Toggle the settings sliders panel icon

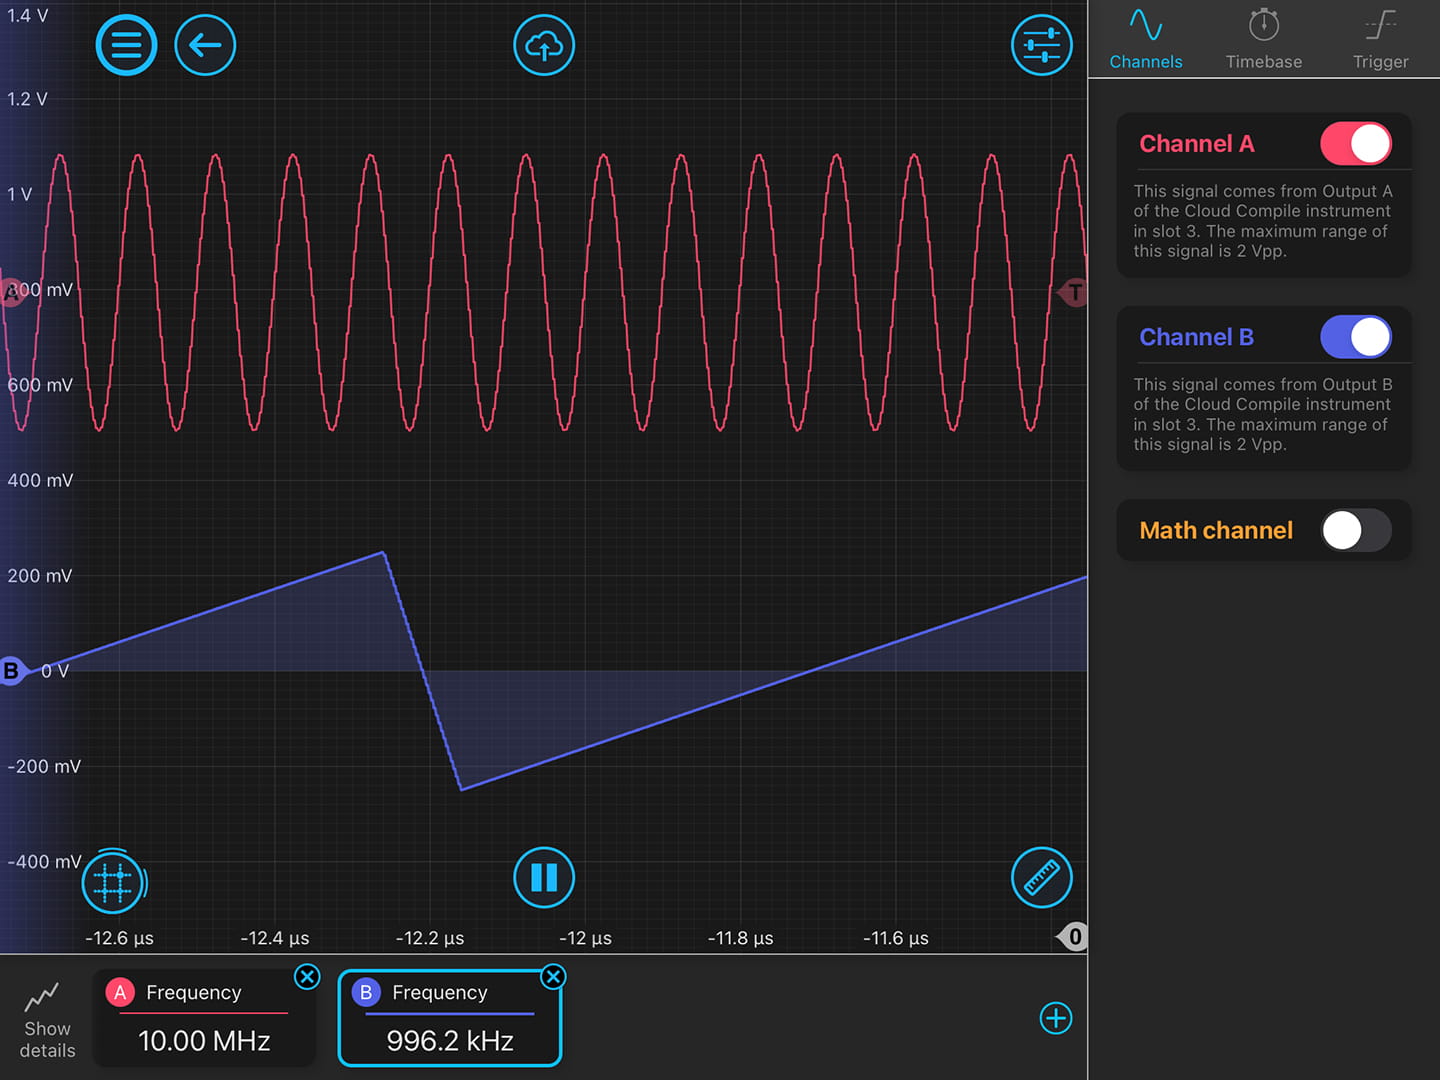pyautogui.click(x=1041, y=45)
